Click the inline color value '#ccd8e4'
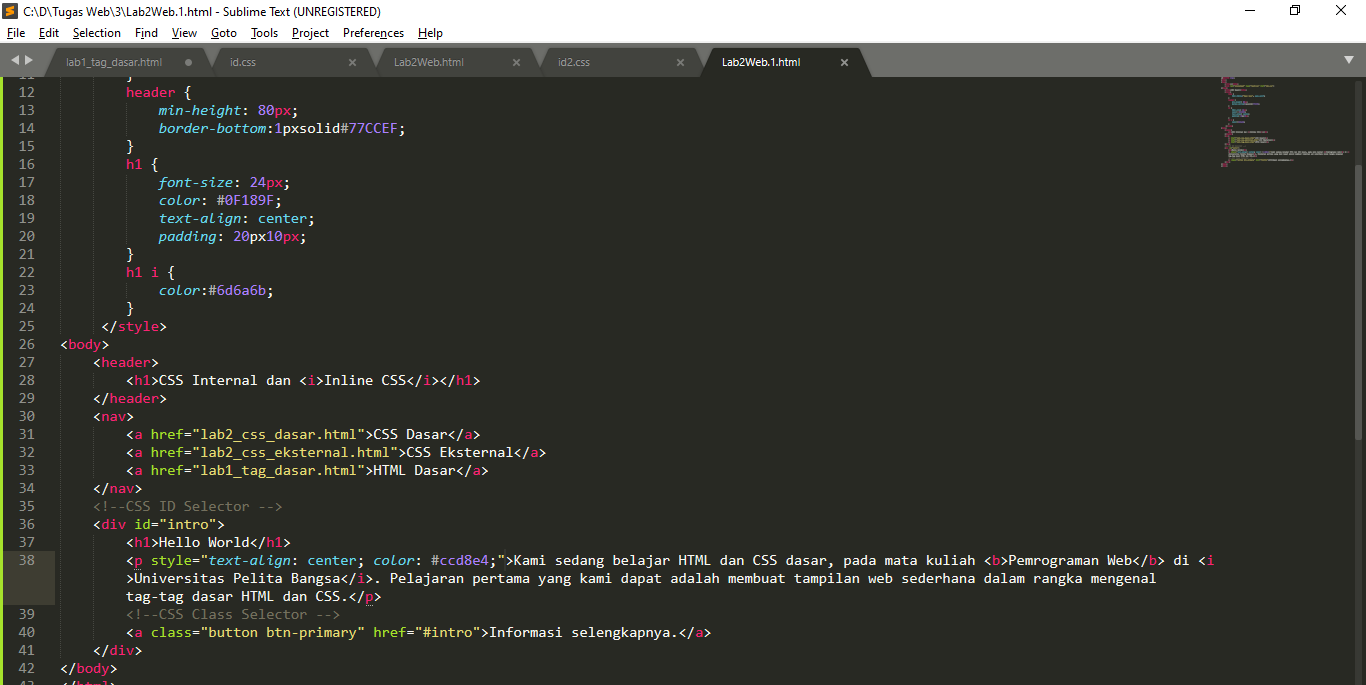1366x685 pixels. pos(459,560)
